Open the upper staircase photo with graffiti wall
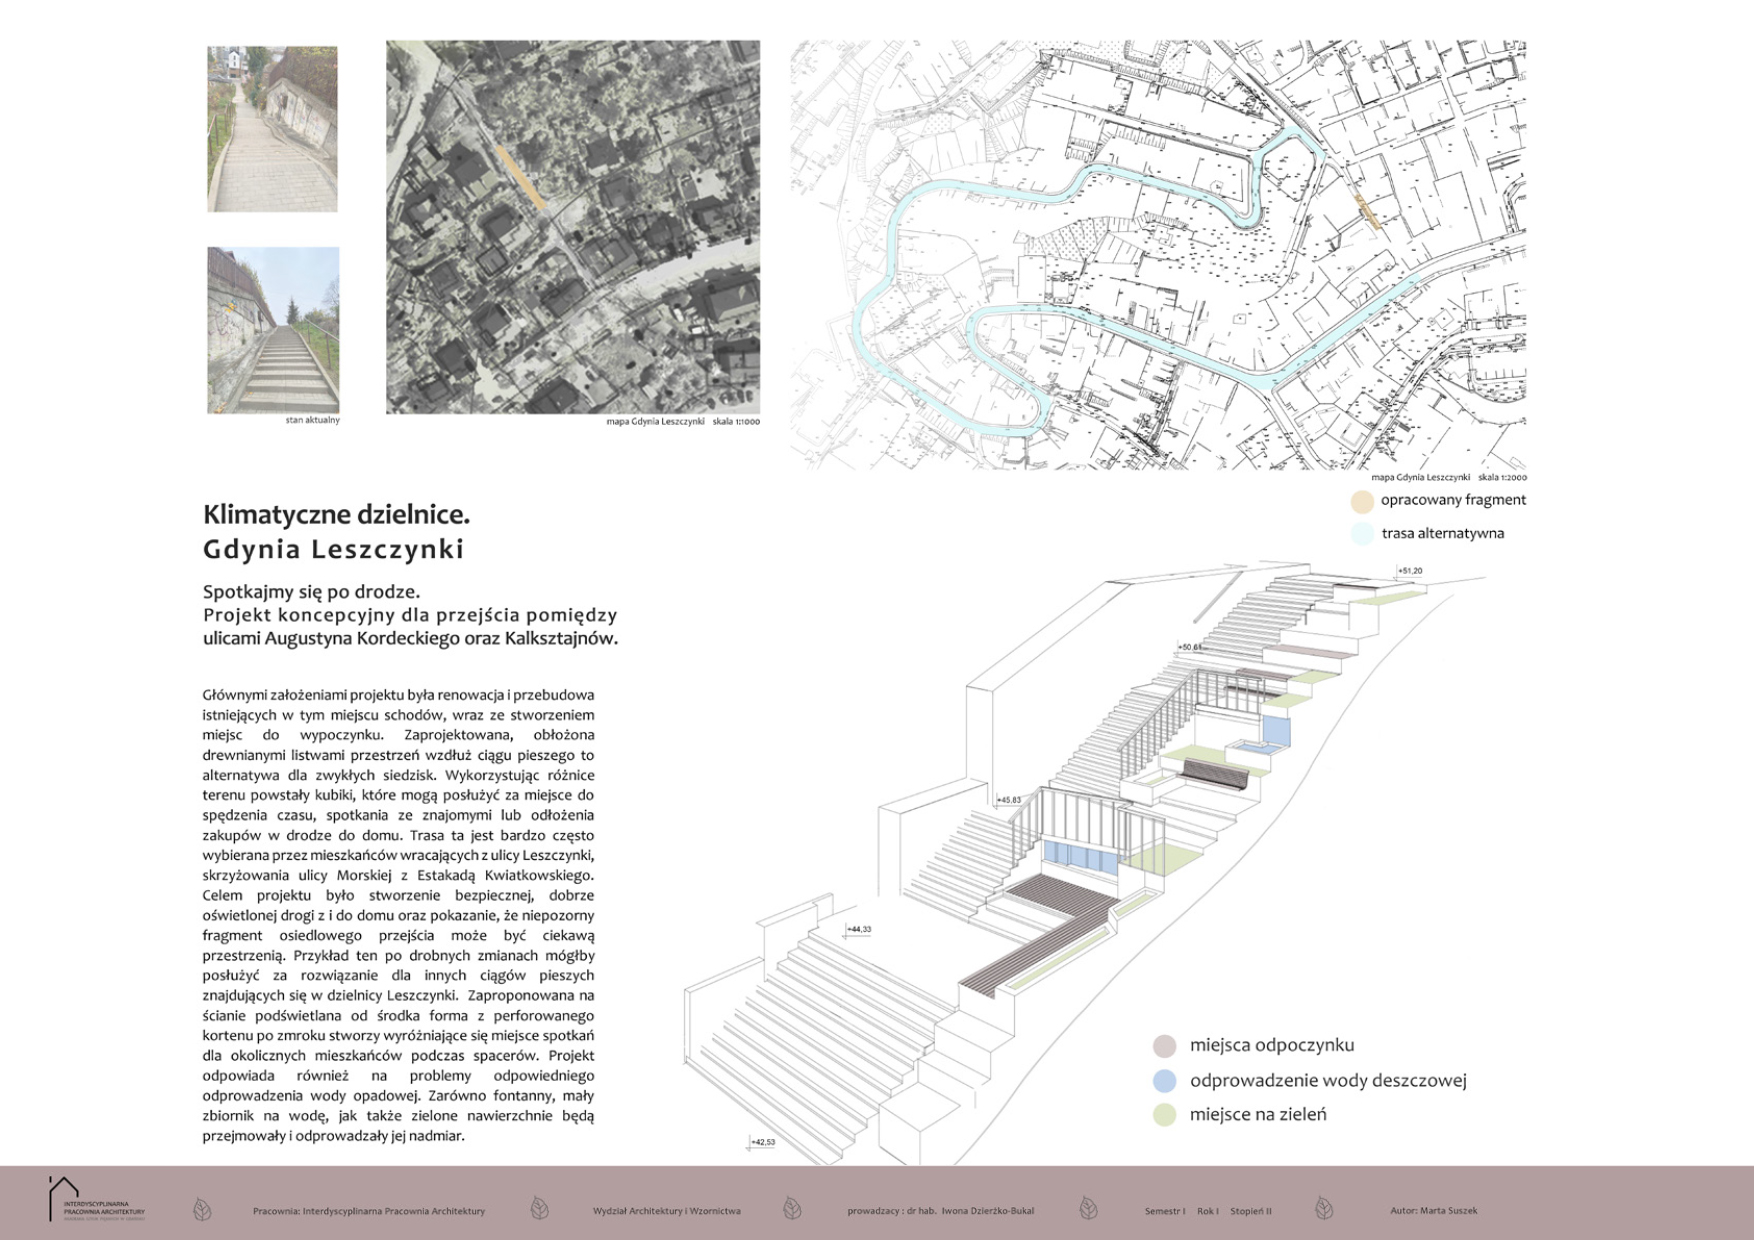The height and width of the screenshot is (1240, 1754). point(272,129)
